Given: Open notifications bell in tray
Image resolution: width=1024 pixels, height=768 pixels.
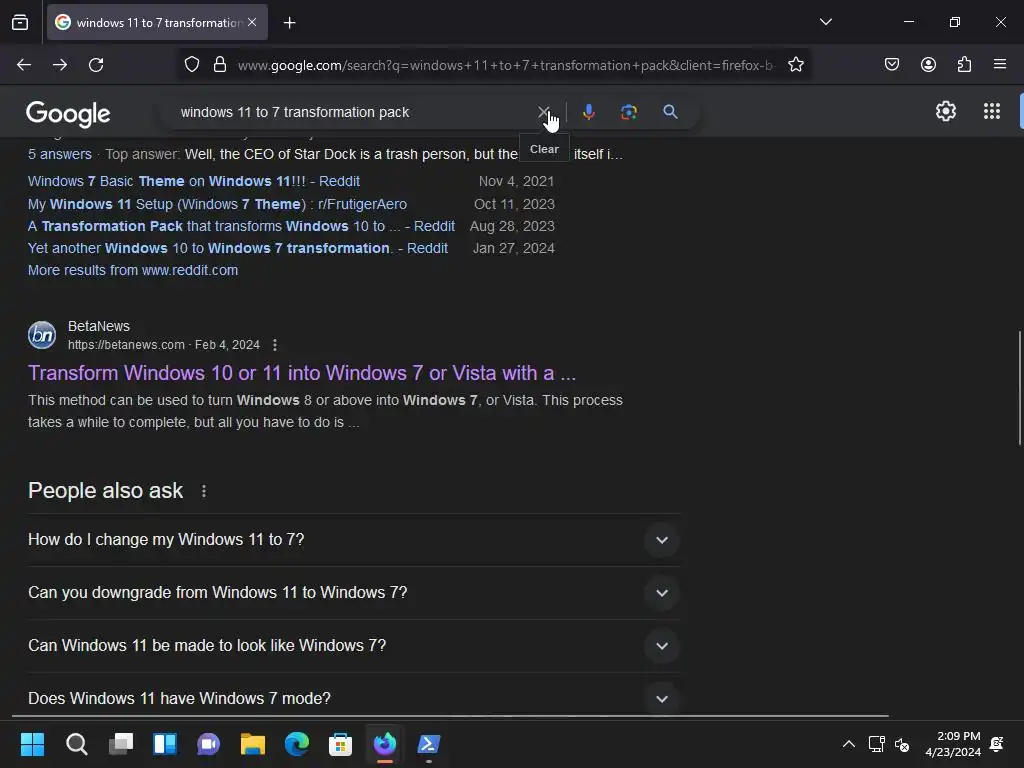Looking at the screenshot, I should pos(997,744).
